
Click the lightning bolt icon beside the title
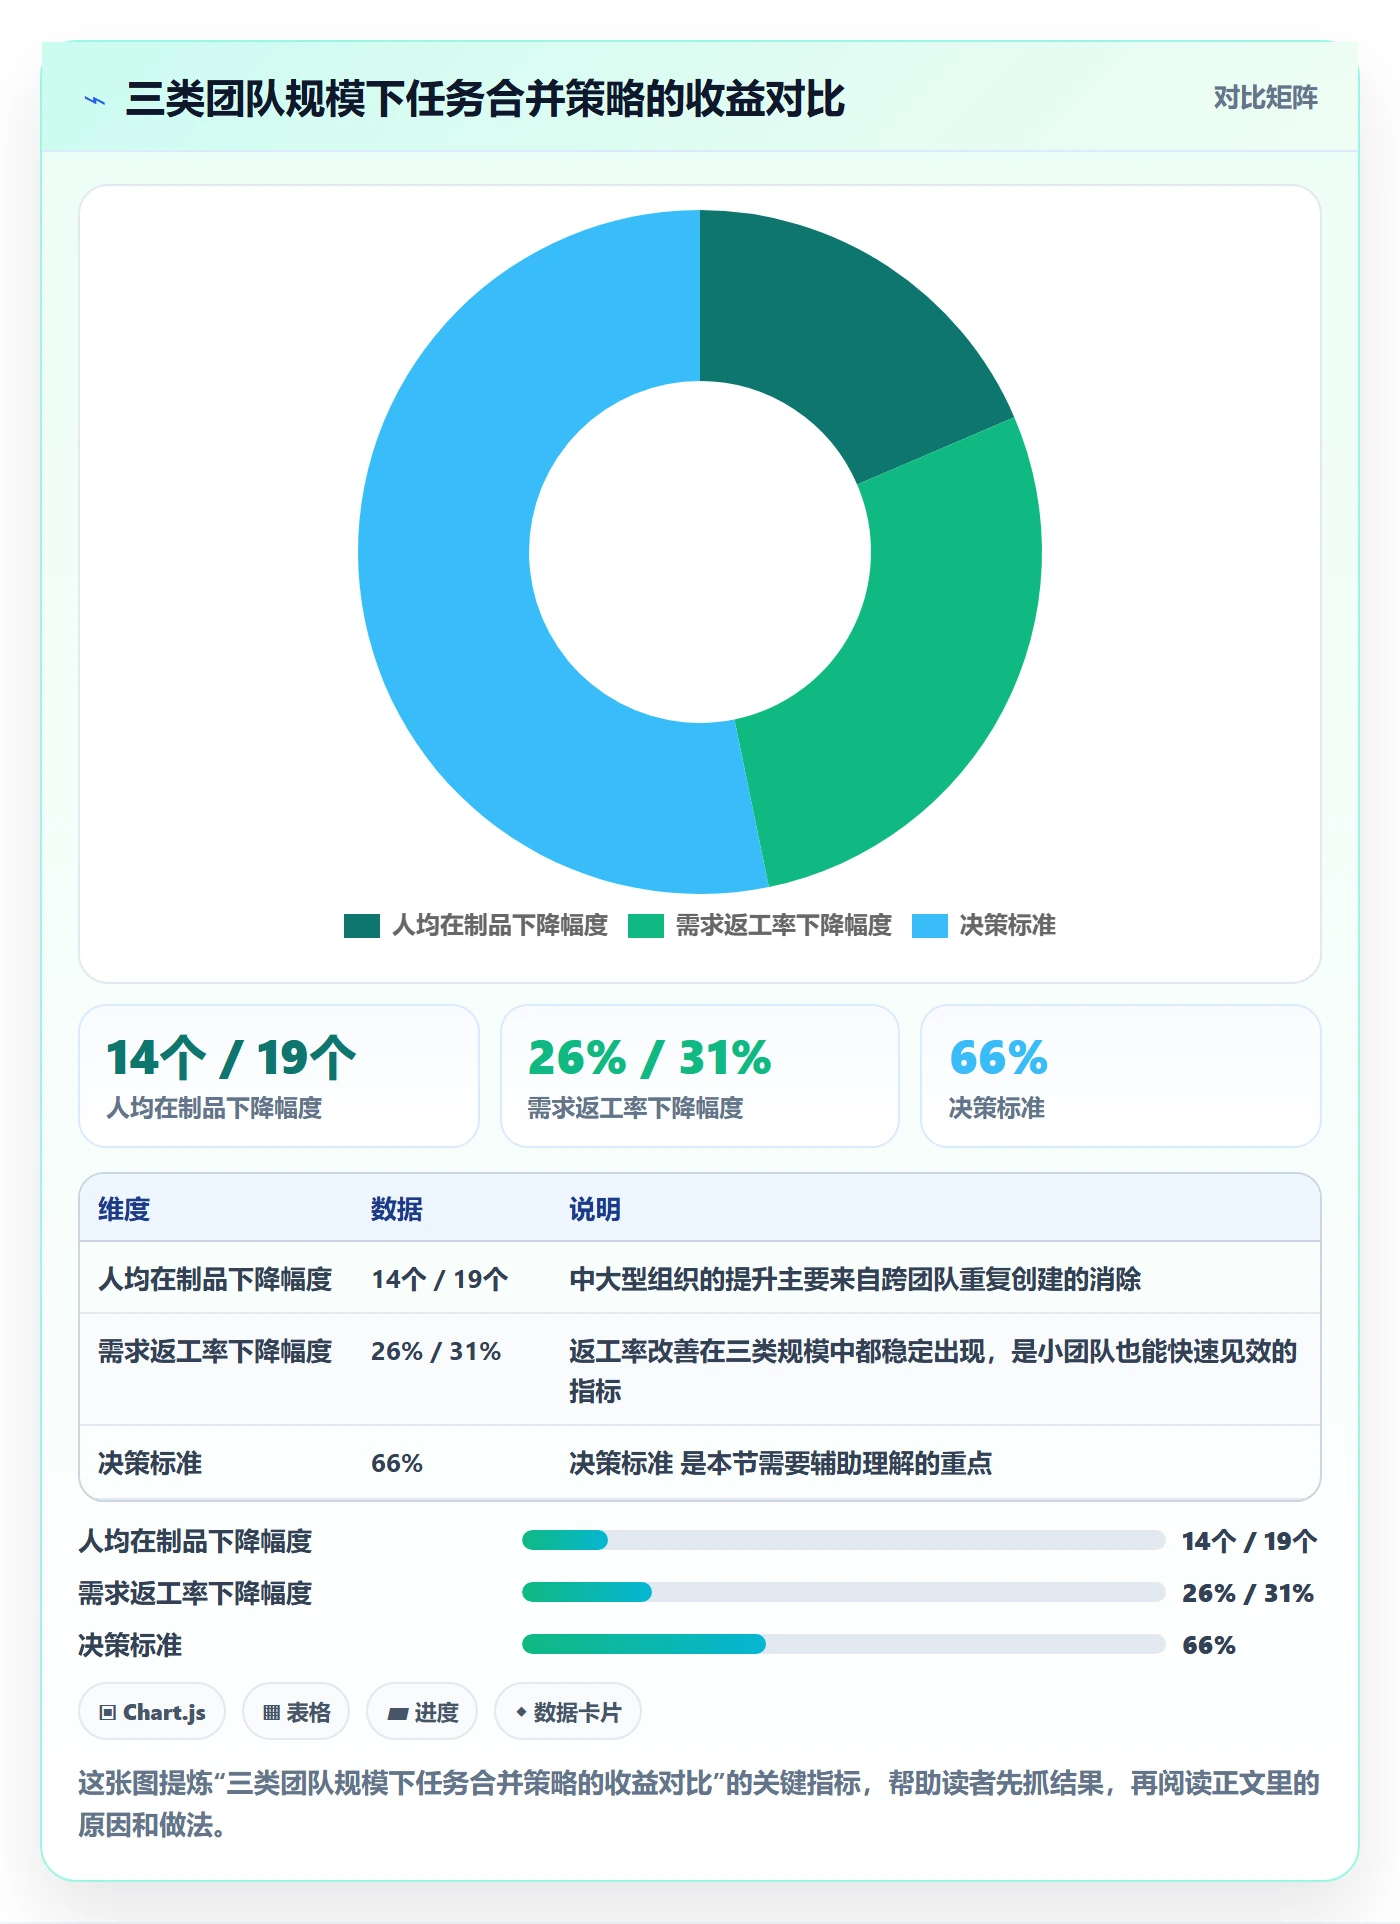95,100
